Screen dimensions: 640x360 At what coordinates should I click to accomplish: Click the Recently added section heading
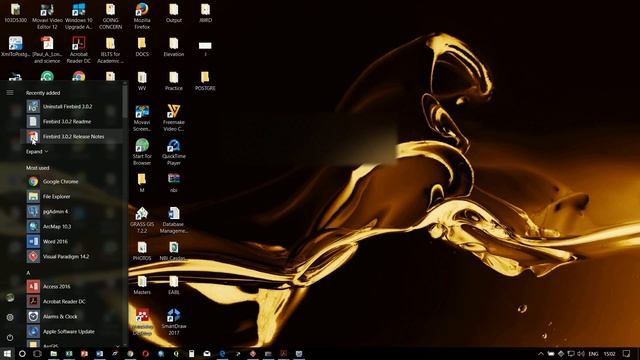coord(43,93)
